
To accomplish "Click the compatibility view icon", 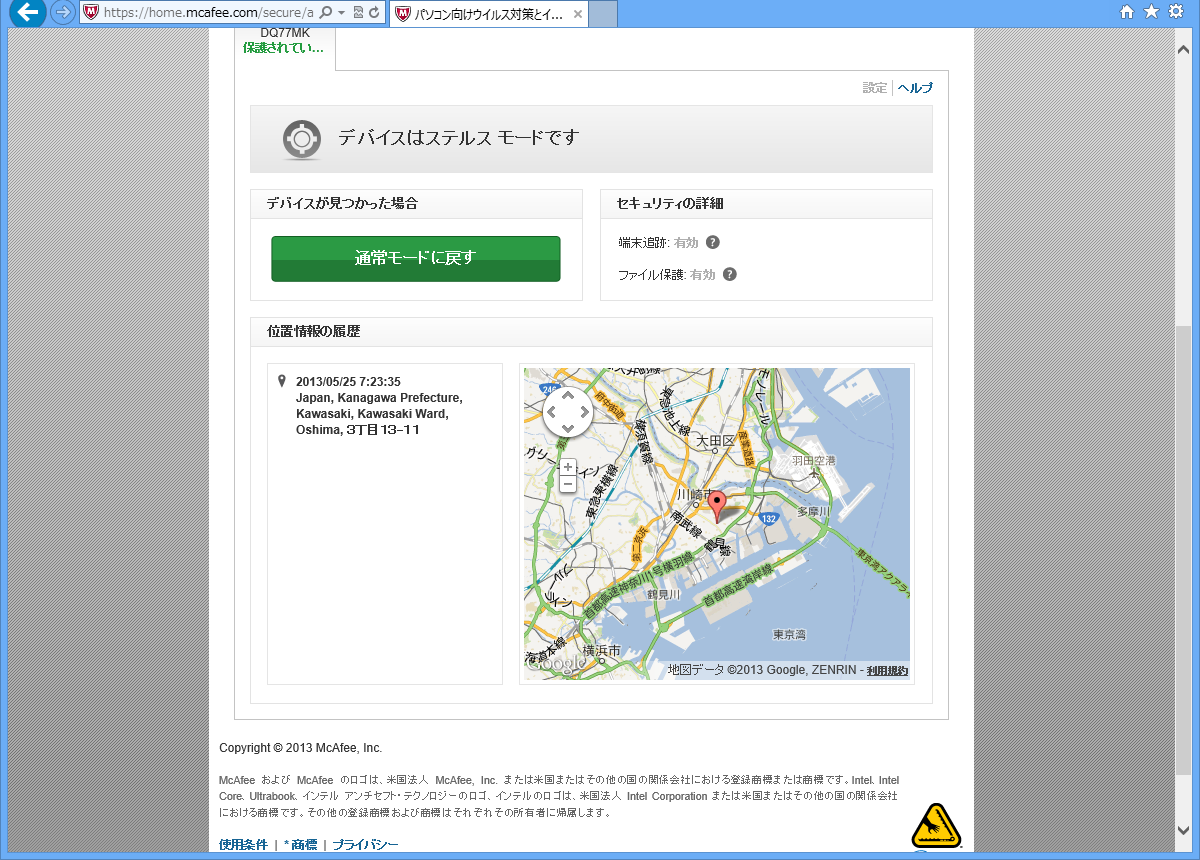I will coord(358,13).
